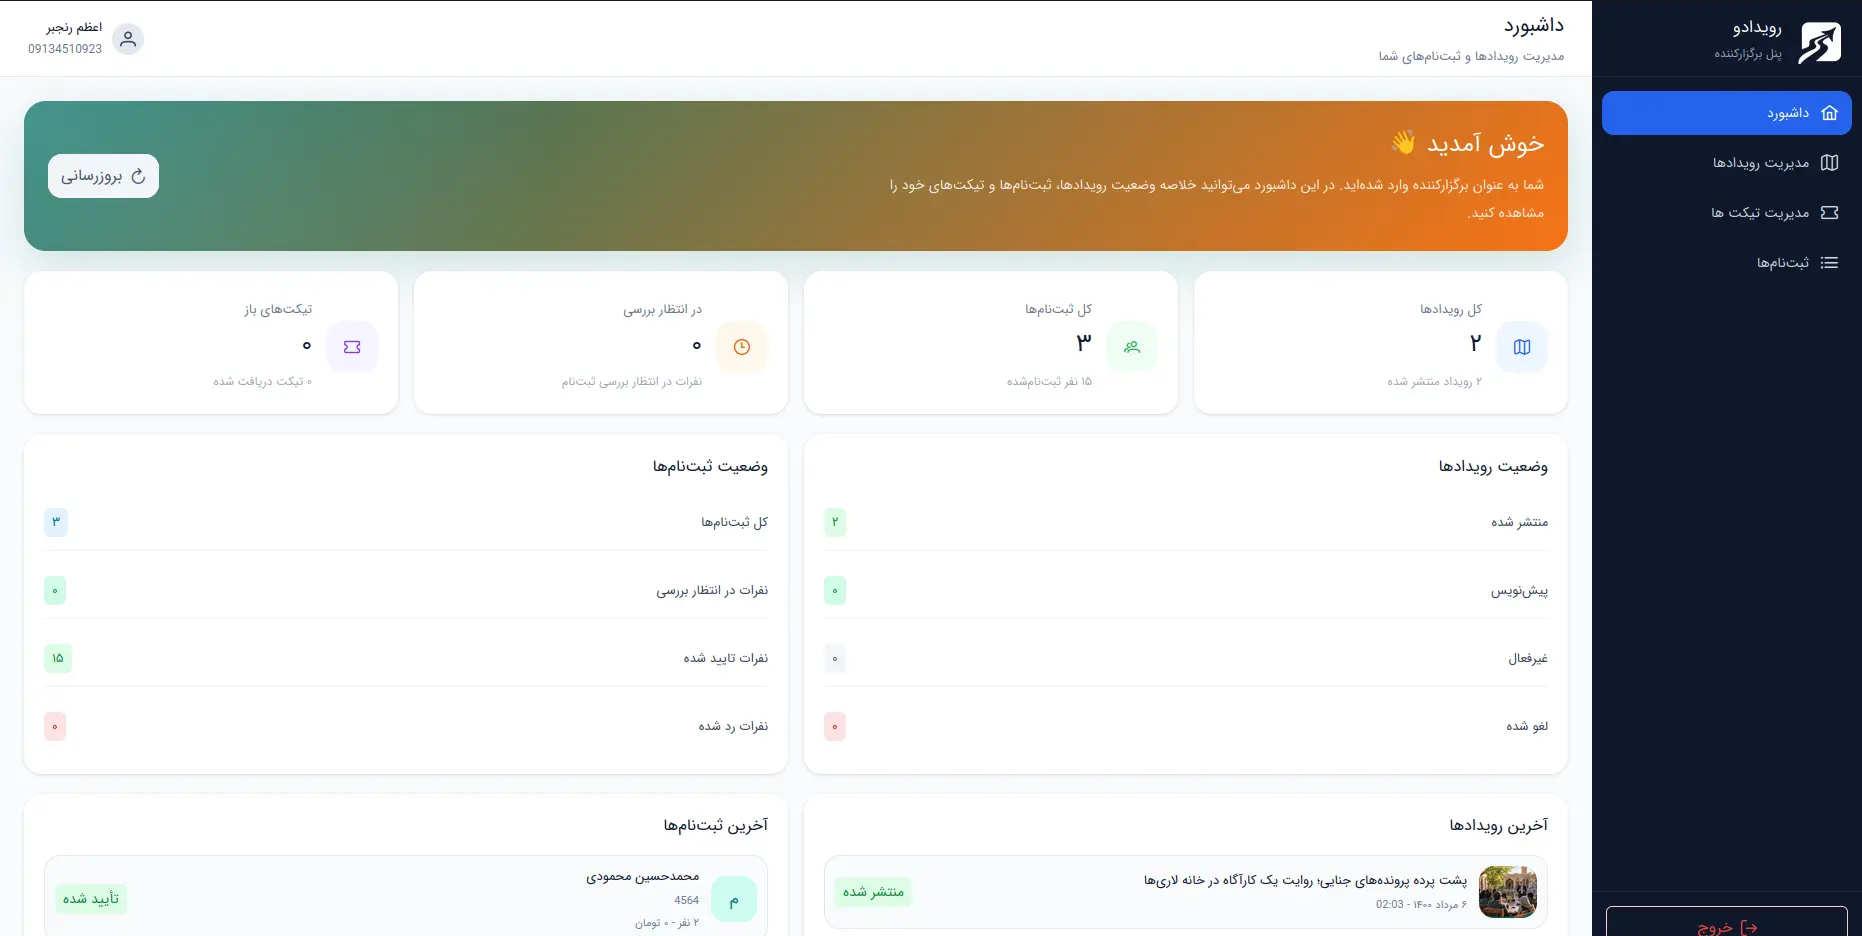
Task: Click the count badge ۱۵ for نفرات تایید شده
Action: pyautogui.click(x=58, y=658)
